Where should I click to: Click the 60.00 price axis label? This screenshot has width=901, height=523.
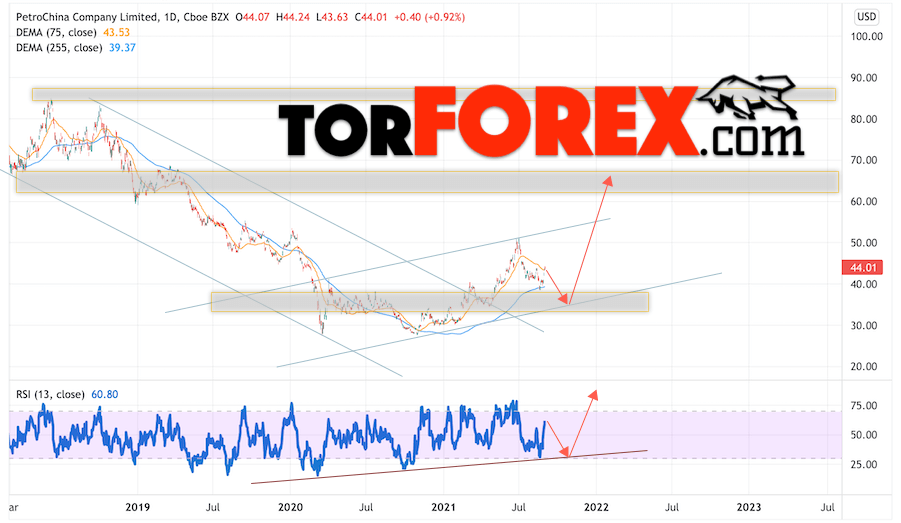pos(864,201)
